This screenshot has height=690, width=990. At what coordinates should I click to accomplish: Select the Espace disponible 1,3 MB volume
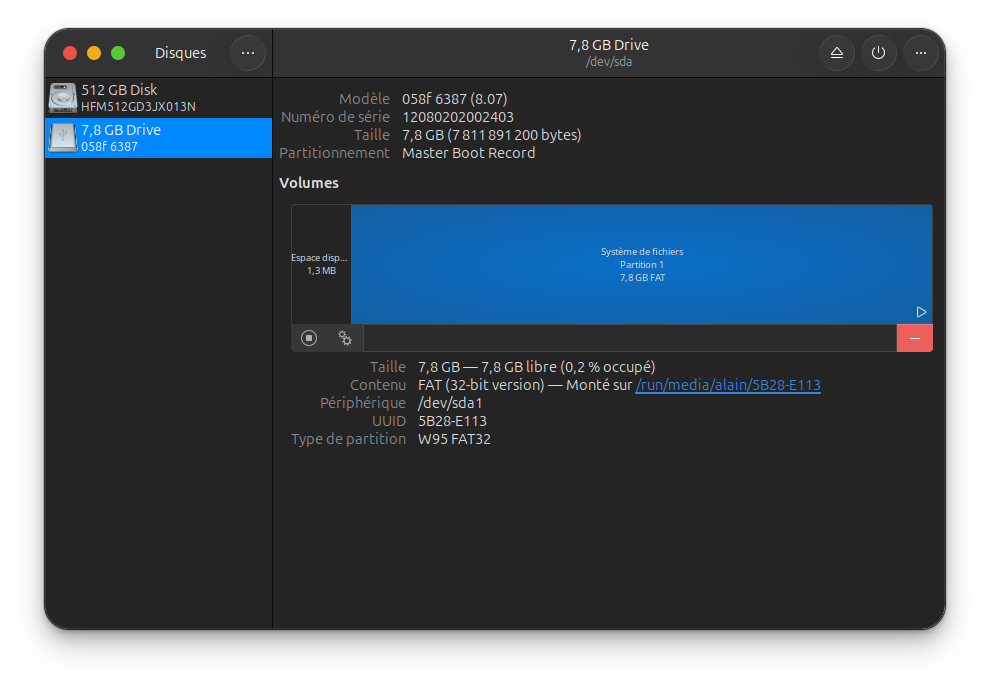coord(321,264)
